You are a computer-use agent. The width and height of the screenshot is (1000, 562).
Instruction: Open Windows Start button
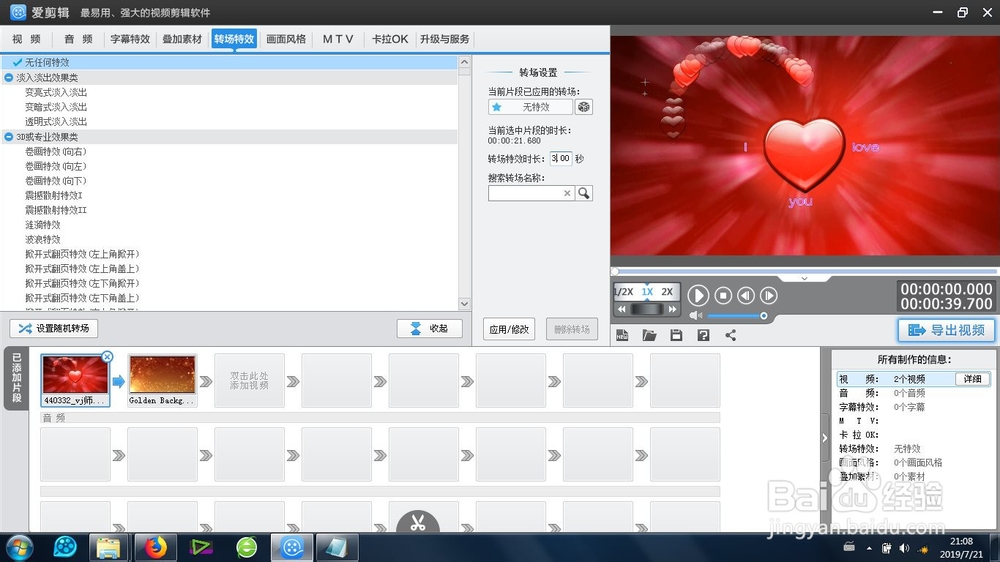pos(19,547)
